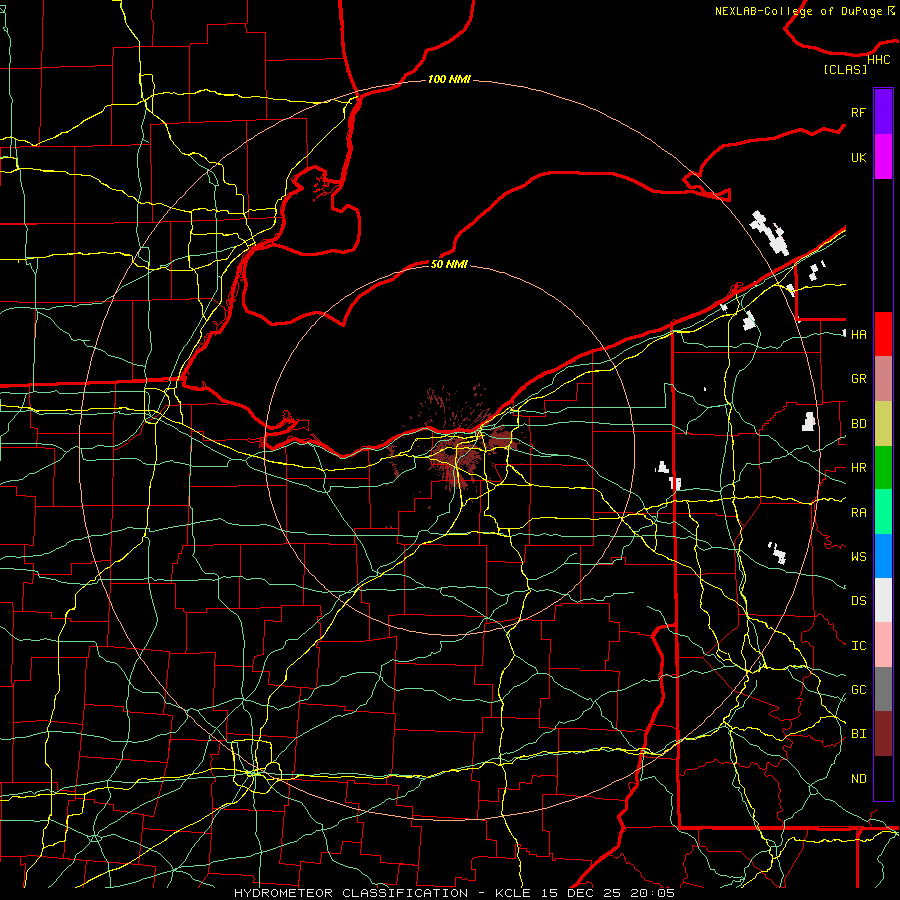The height and width of the screenshot is (900, 900).
Task: Click the 'HR' legend label
Action: pos(858,468)
